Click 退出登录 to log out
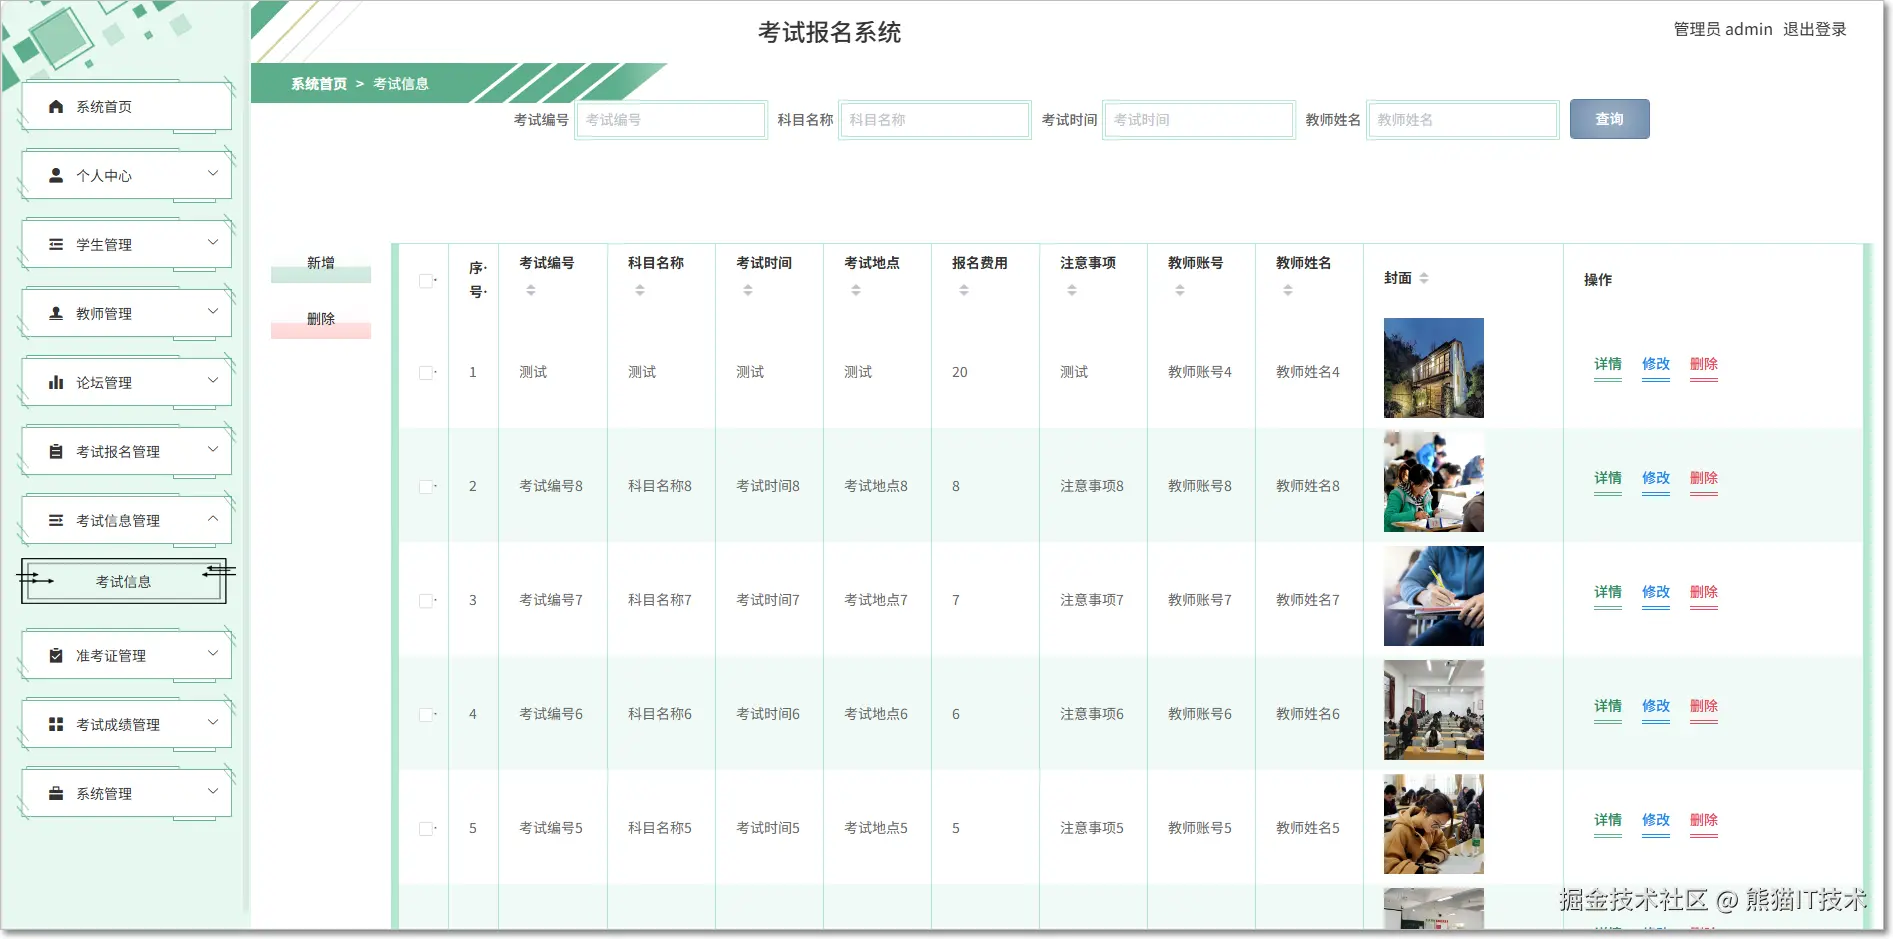The width and height of the screenshot is (1893, 939). click(x=1815, y=30)
